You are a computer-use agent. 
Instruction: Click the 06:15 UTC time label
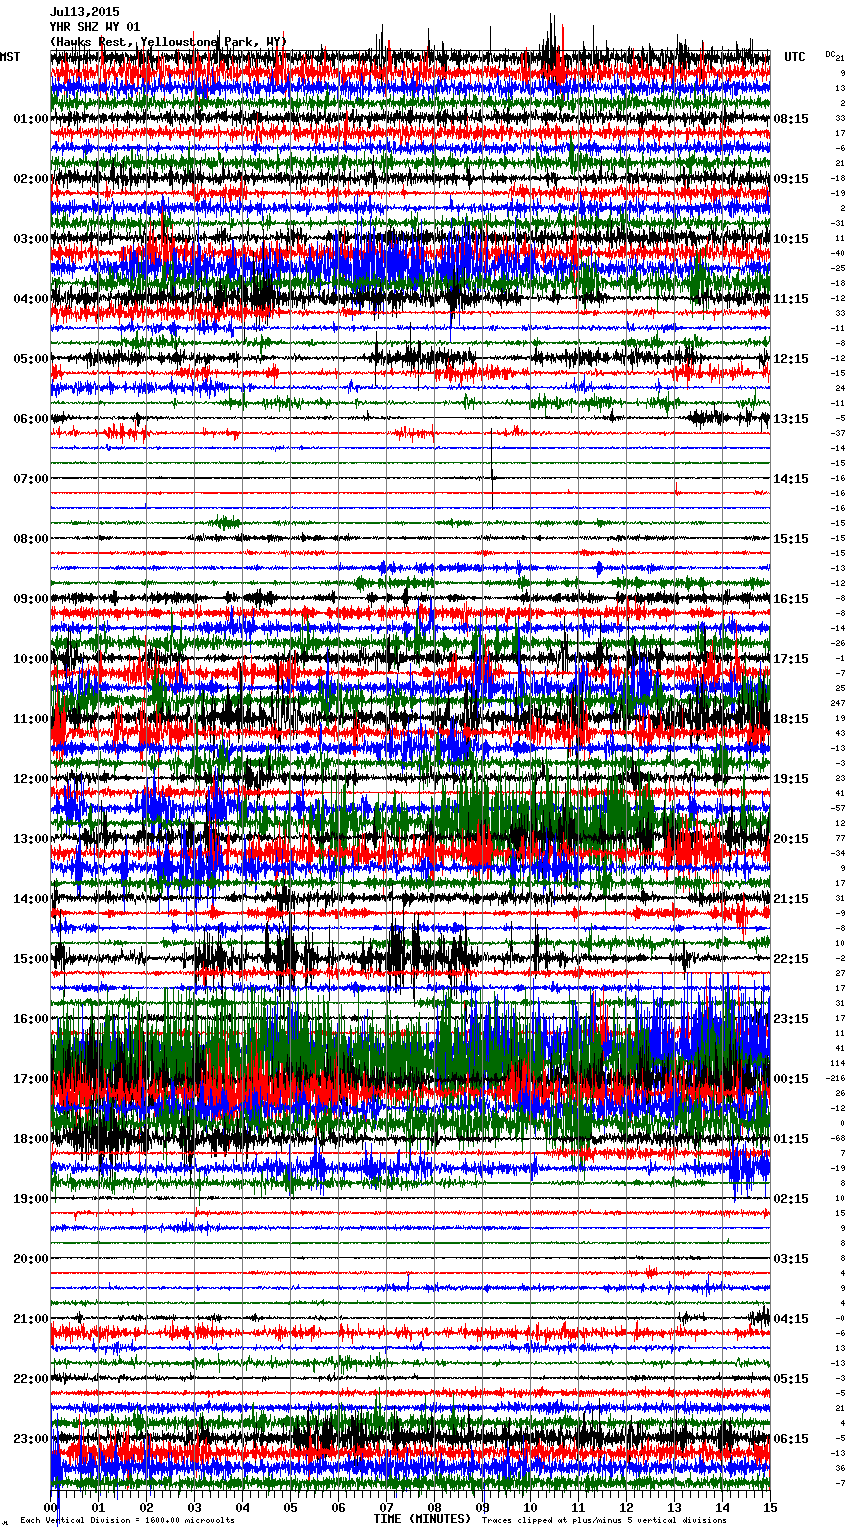click(791, 1439)
